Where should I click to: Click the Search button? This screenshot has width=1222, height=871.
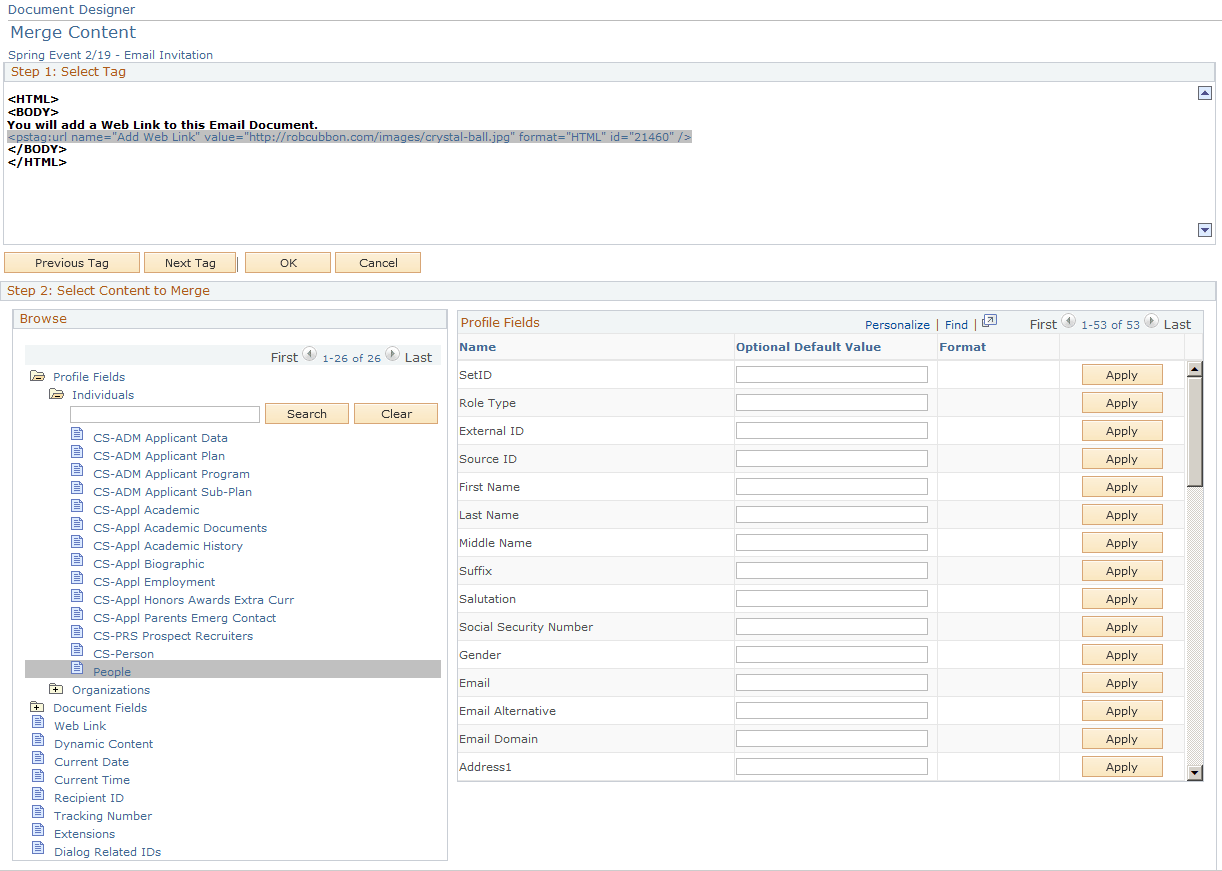click(x=306, y=413)
